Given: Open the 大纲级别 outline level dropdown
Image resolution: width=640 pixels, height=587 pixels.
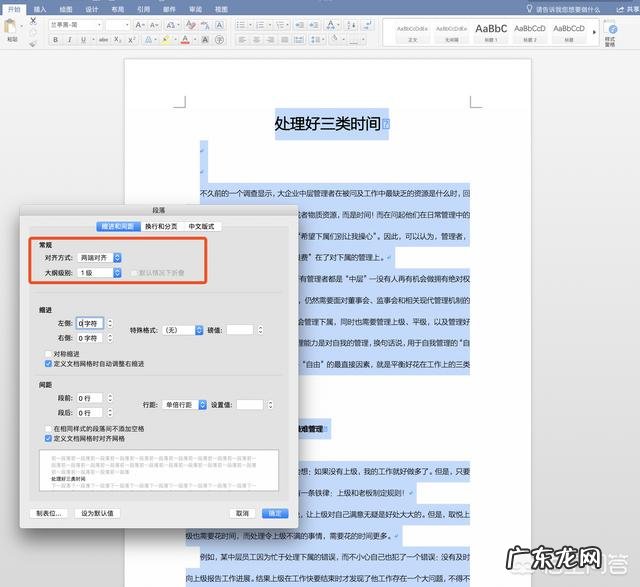Looking at the screenshot, I should (x=100, y=273).
